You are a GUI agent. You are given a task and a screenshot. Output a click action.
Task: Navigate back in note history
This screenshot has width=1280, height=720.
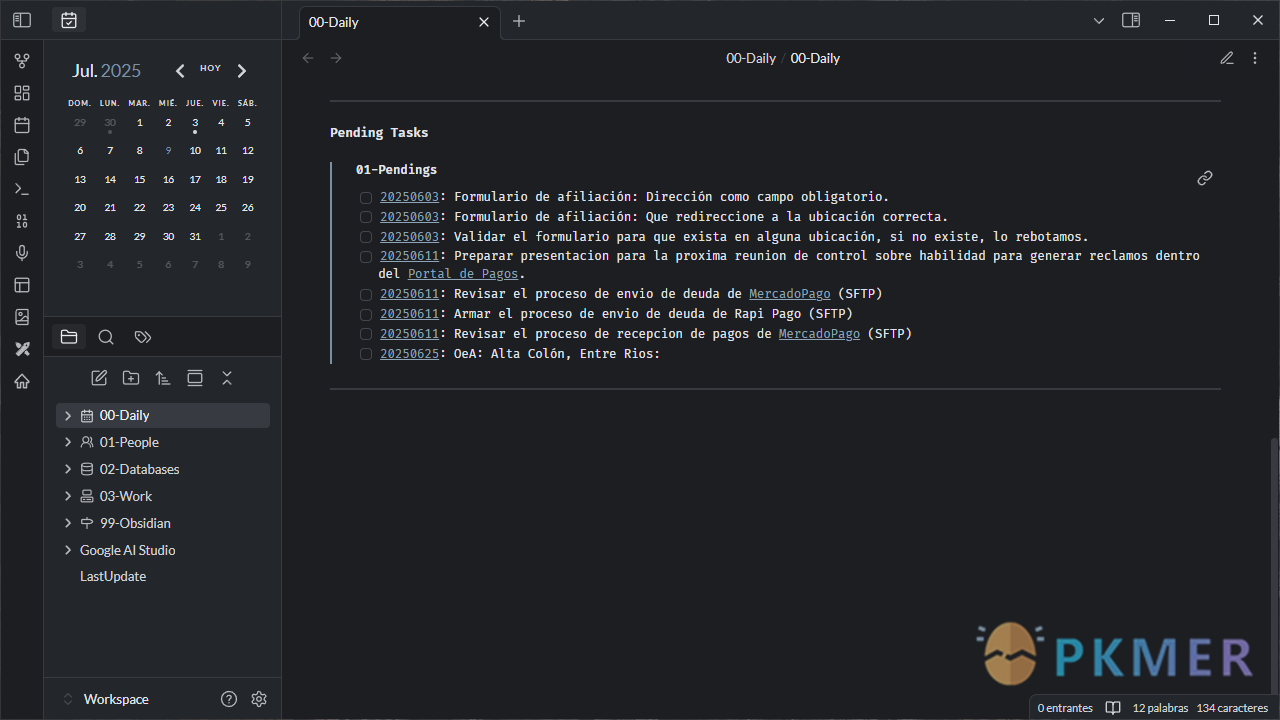pos(308,58)
